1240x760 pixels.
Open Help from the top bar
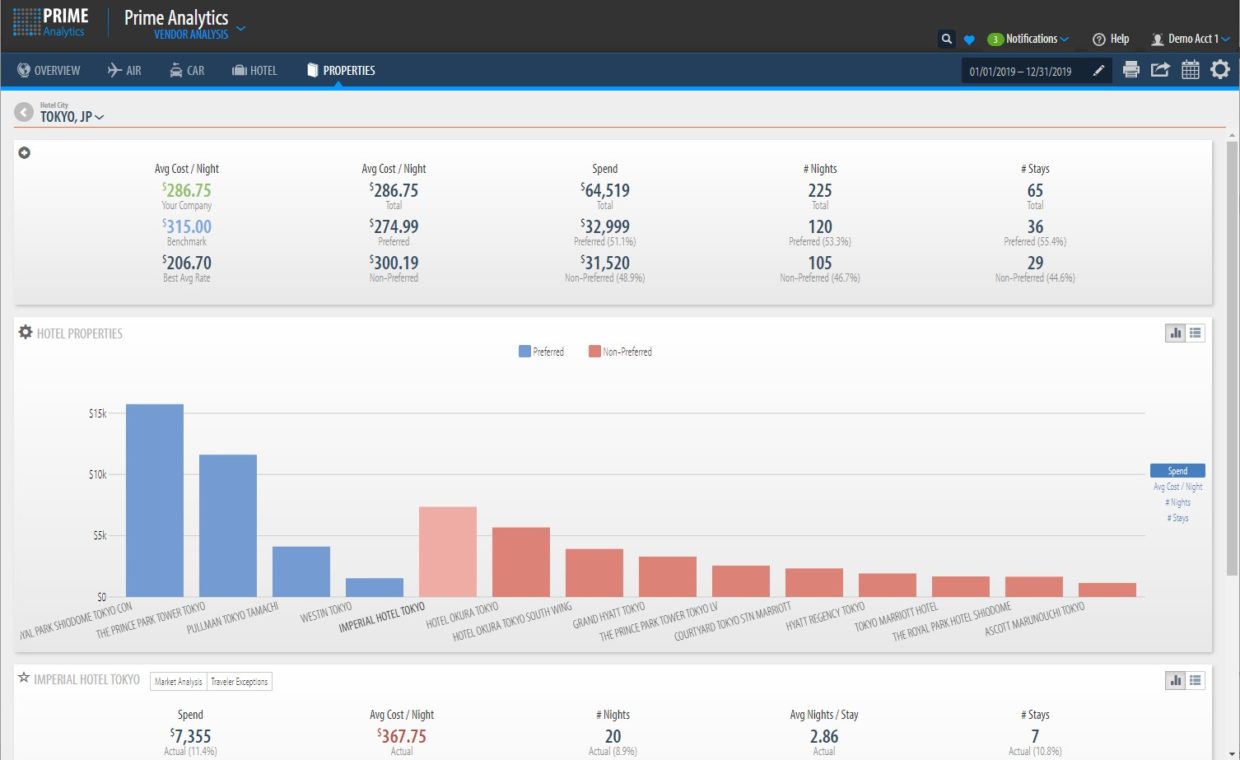pyautogui.click(x=1110, y=39)
